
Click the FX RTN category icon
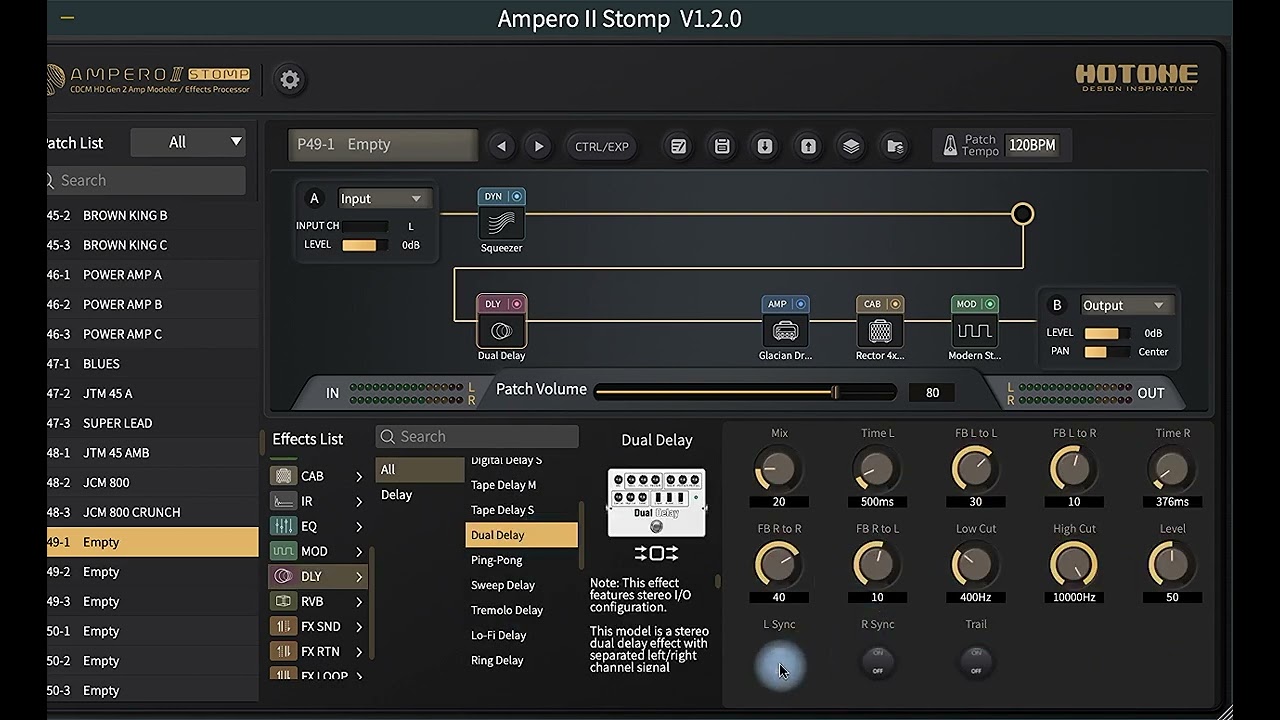click(284, 651)
